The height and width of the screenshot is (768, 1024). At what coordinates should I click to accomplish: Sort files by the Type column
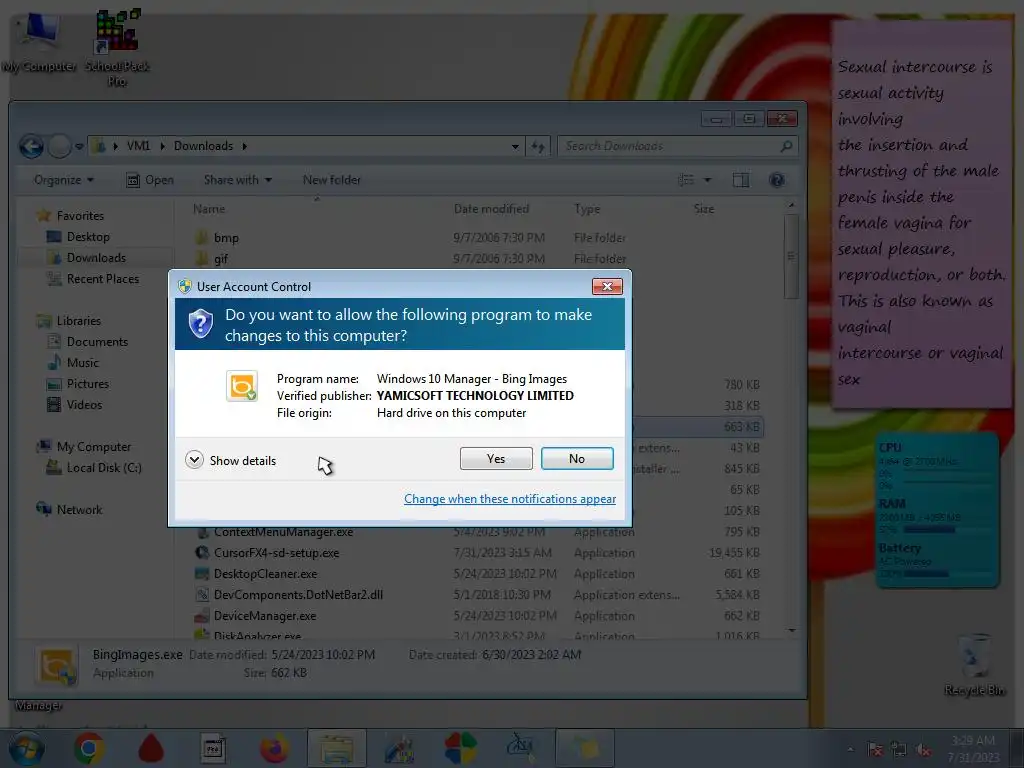pyautogui.click(x=587, y=209)
